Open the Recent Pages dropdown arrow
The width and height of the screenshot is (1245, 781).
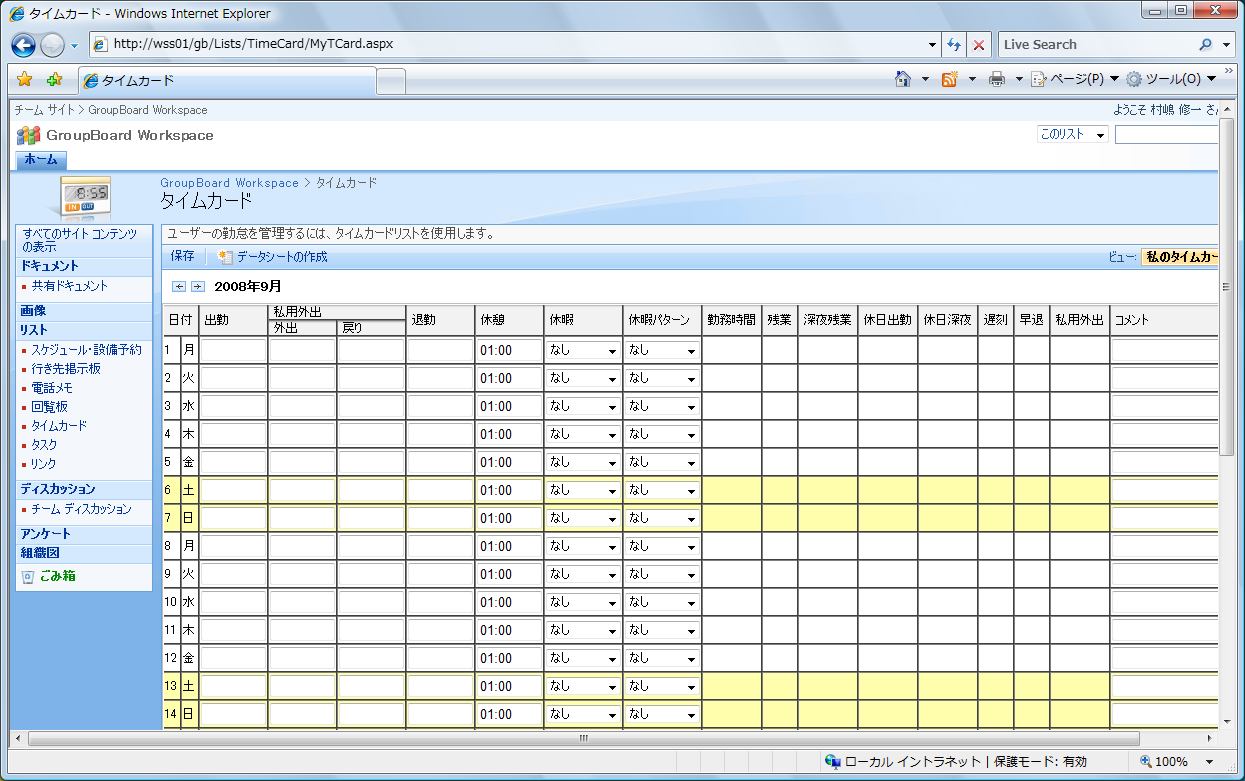[x=74, y=46]
